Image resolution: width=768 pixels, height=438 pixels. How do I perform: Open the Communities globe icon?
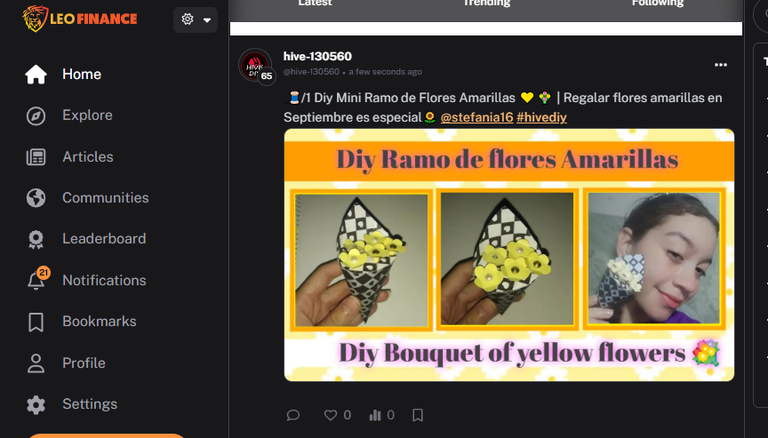pos(36,198)
